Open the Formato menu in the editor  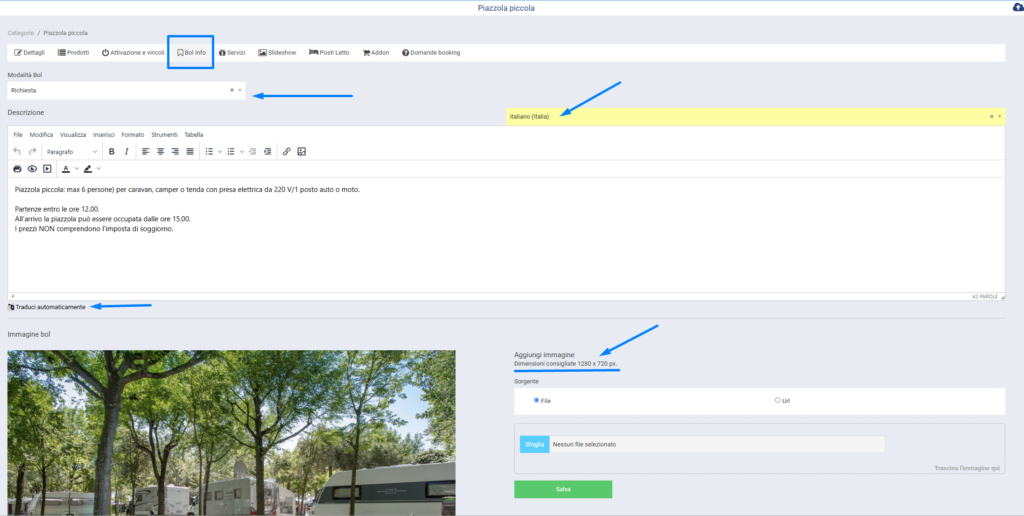[x=133, y=134]
